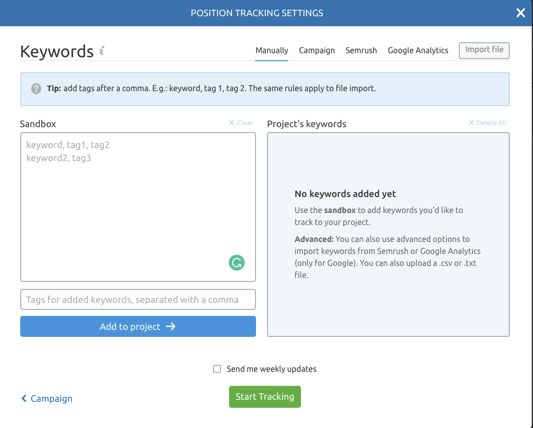Click the back chevron next to Campaign
The height and width of the screenshot is (428, 533).
[x=24, y=398]
